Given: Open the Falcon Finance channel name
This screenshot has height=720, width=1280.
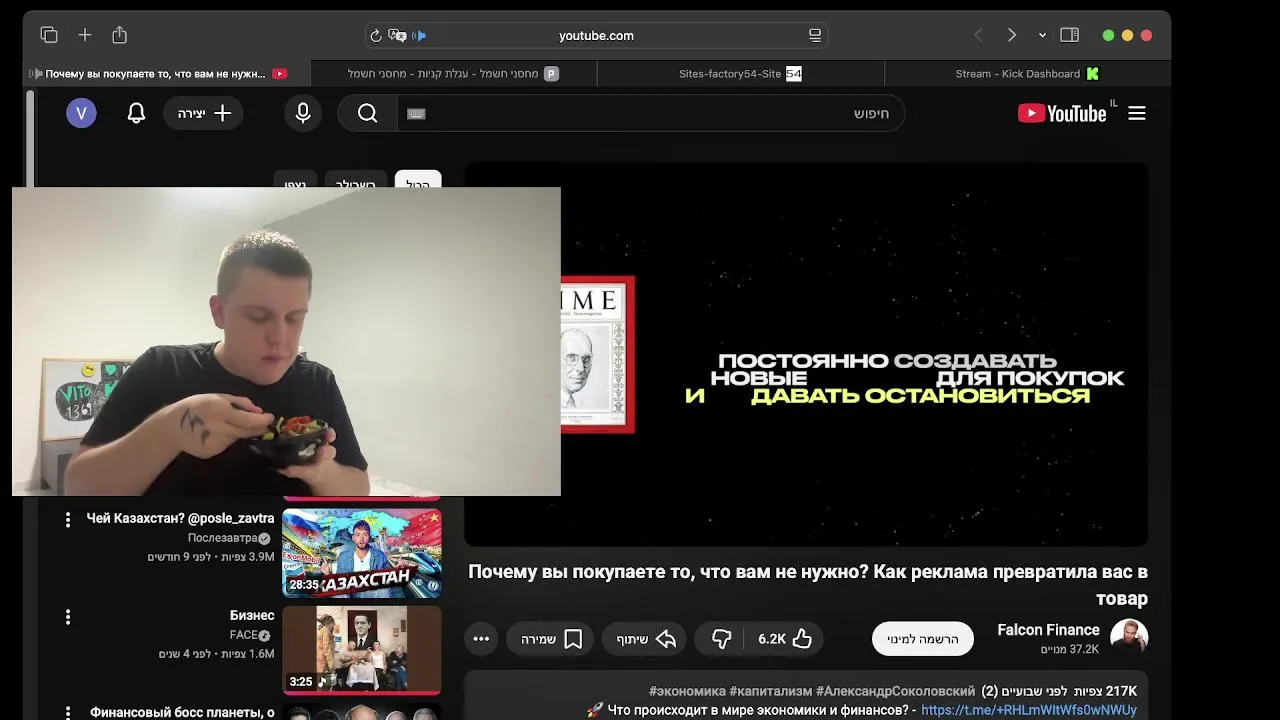Looking at the screenshot, I should 1048,630.
